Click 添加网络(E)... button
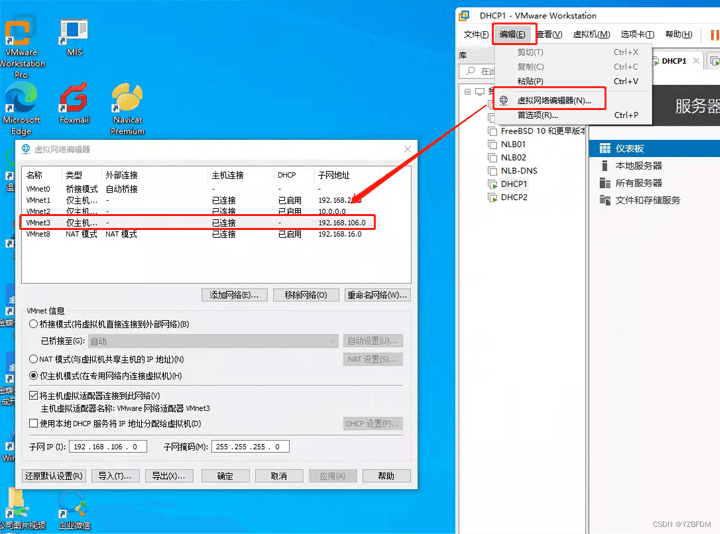The width and height of the screenshot is (720, 534). [234, 295]
